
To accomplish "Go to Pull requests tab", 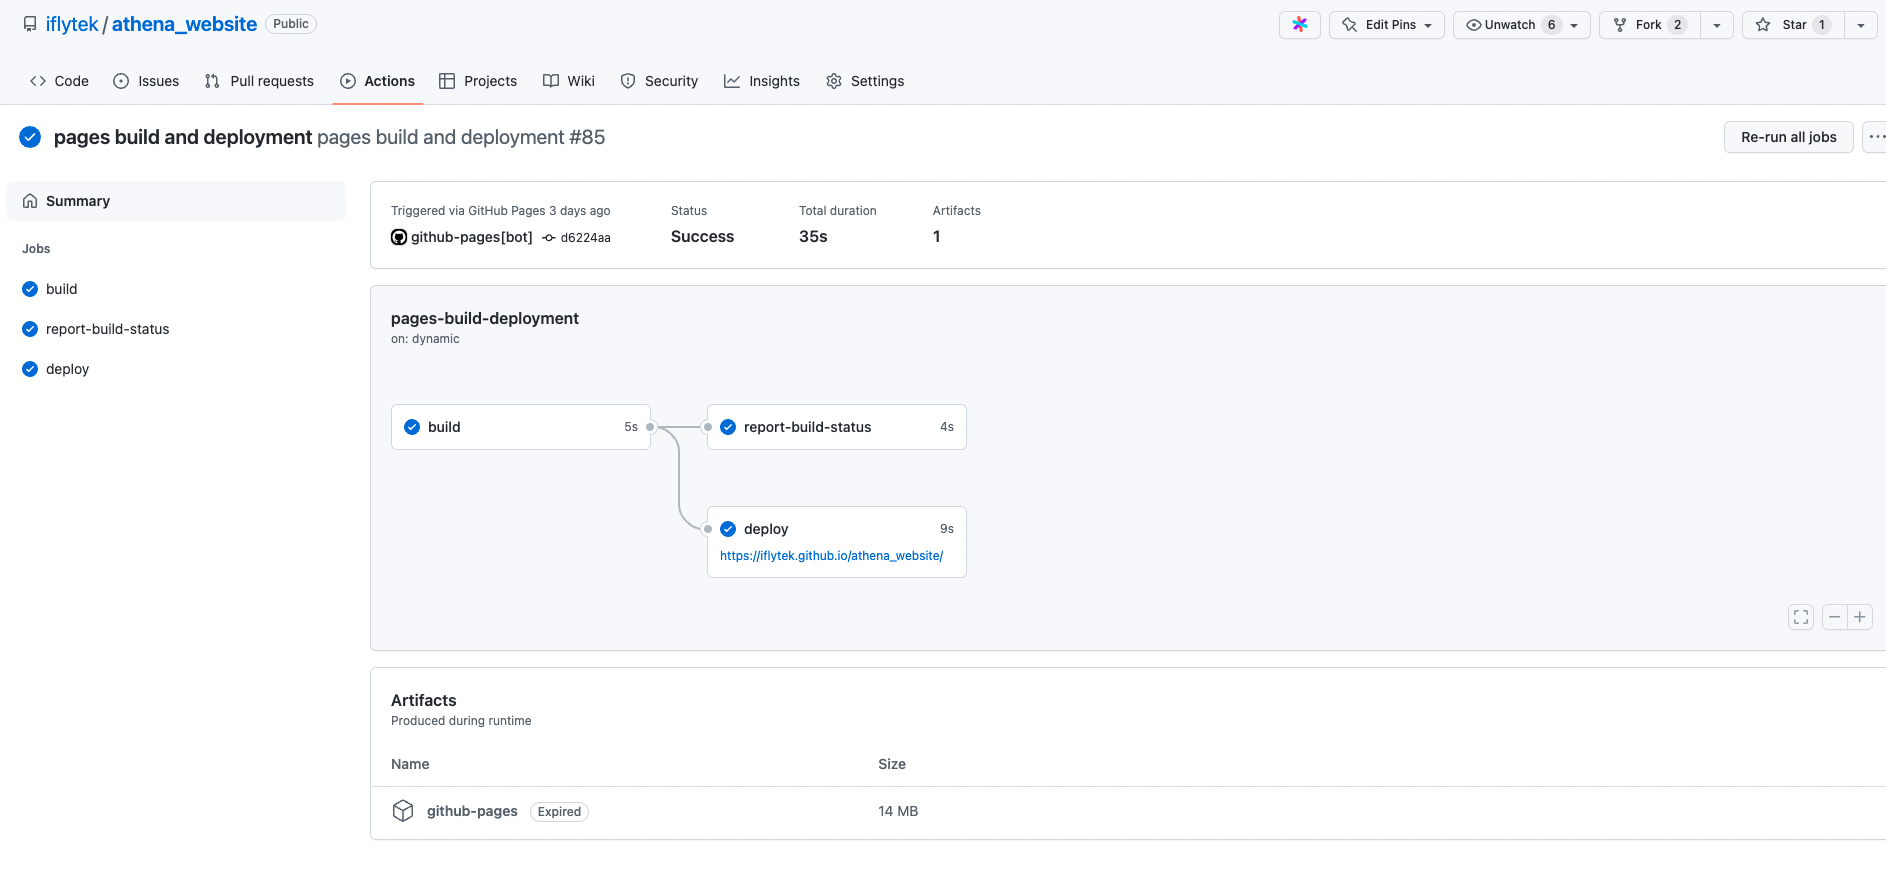I will [x=259, y=81].
